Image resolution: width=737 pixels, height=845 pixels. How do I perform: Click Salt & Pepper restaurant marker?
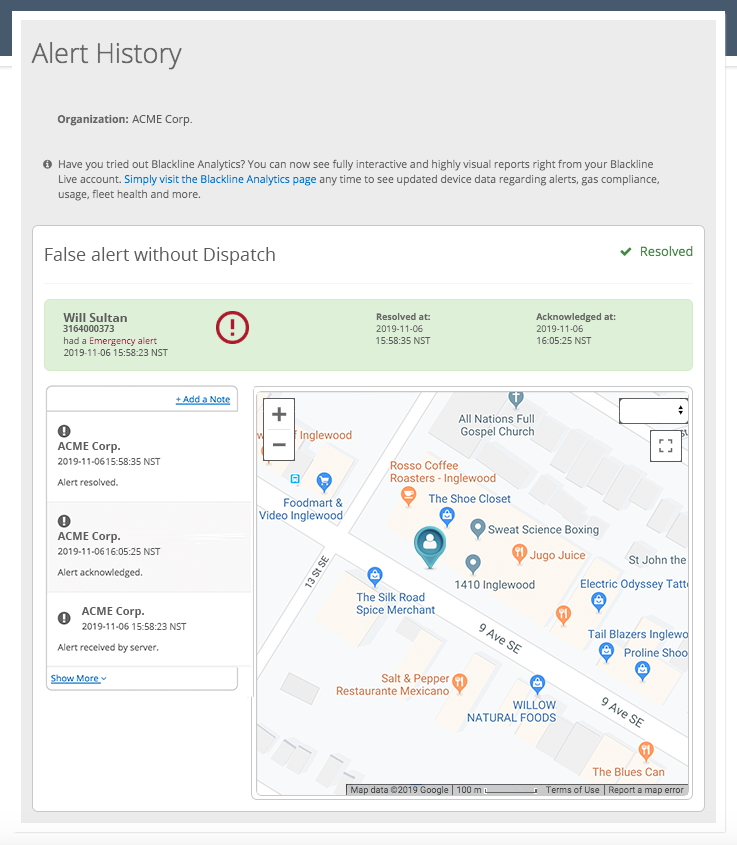[x=459, y=683]
